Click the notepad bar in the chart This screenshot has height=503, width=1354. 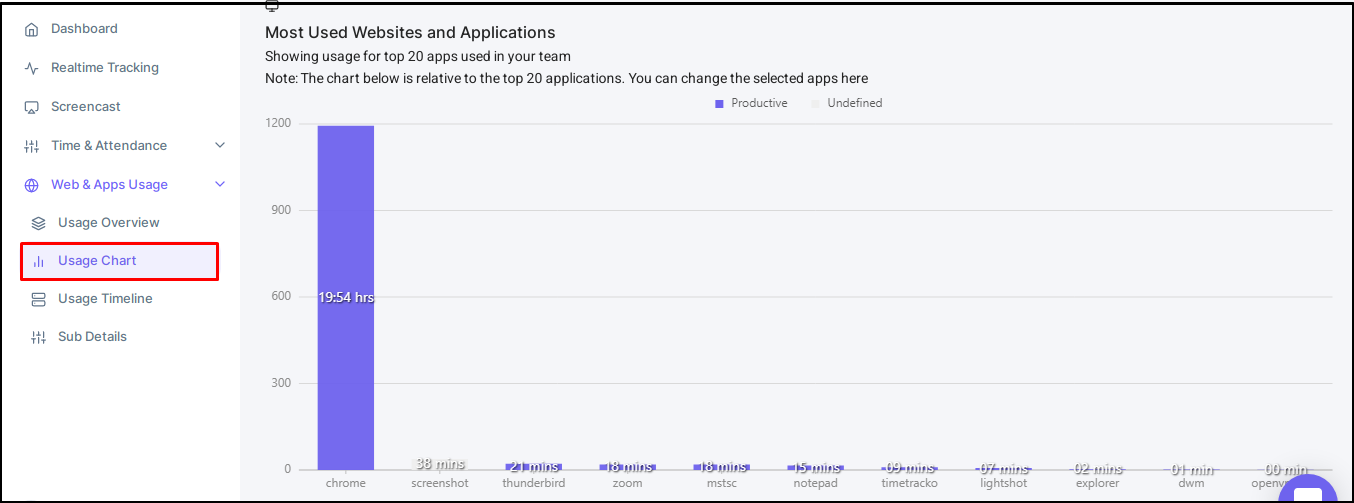point(816,467)
